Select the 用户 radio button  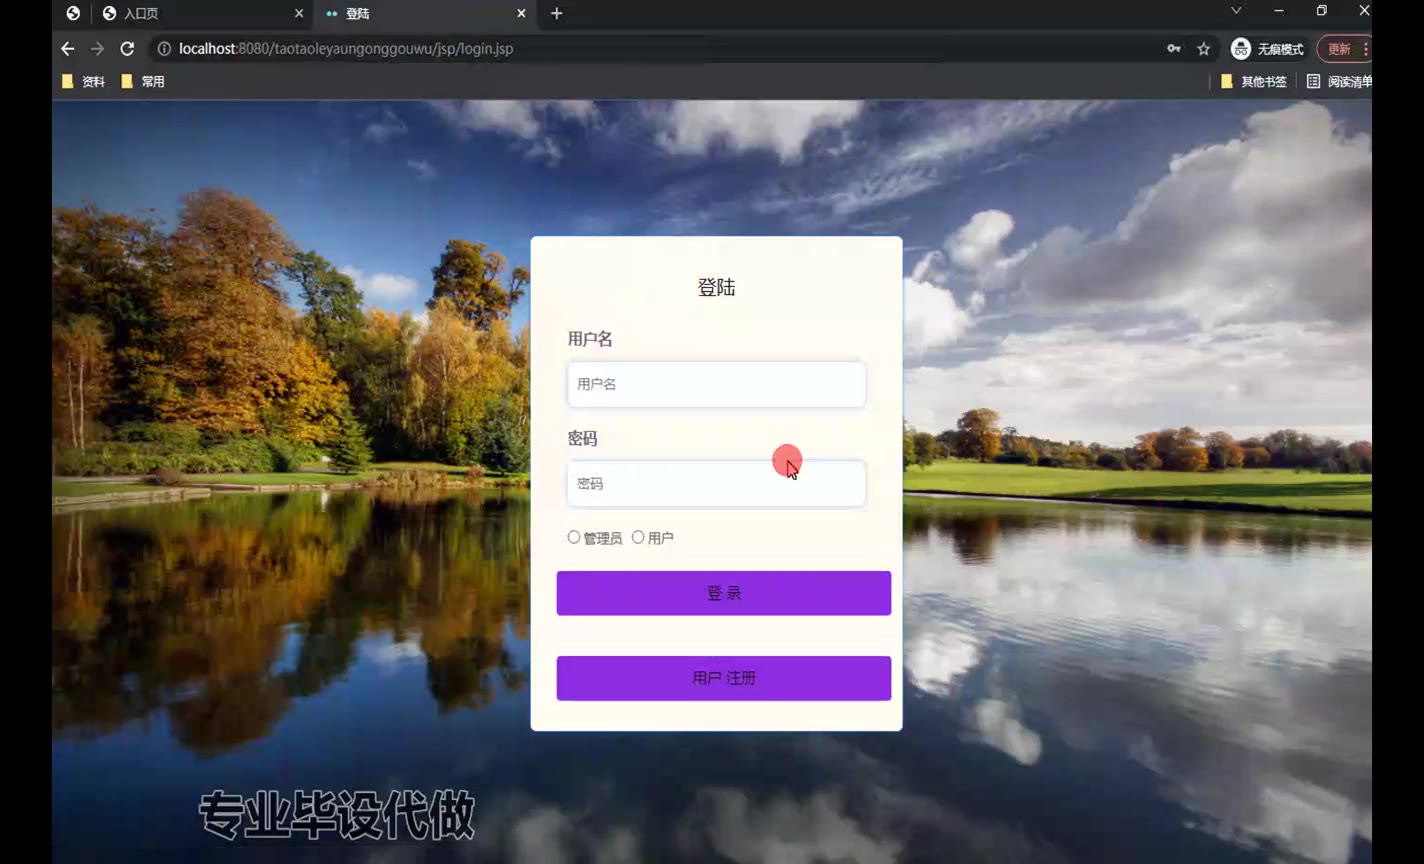638,537
